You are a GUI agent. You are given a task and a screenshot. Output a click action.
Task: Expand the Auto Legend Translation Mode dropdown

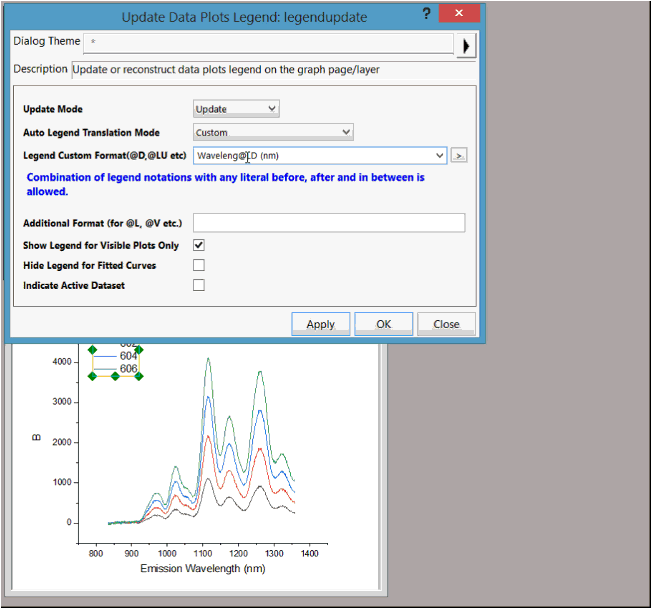tap(273, 132)
